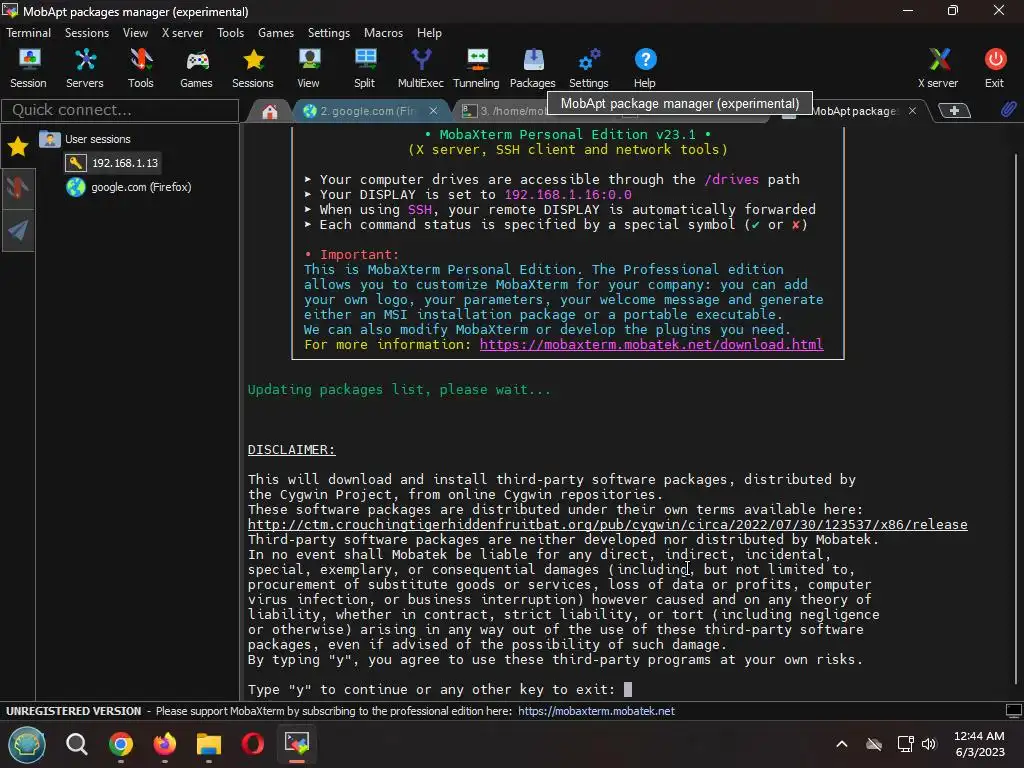Open Opera from the taskbar
Image resolution: width=1024 pixels, height=768 pixels.
coord(253,744)
